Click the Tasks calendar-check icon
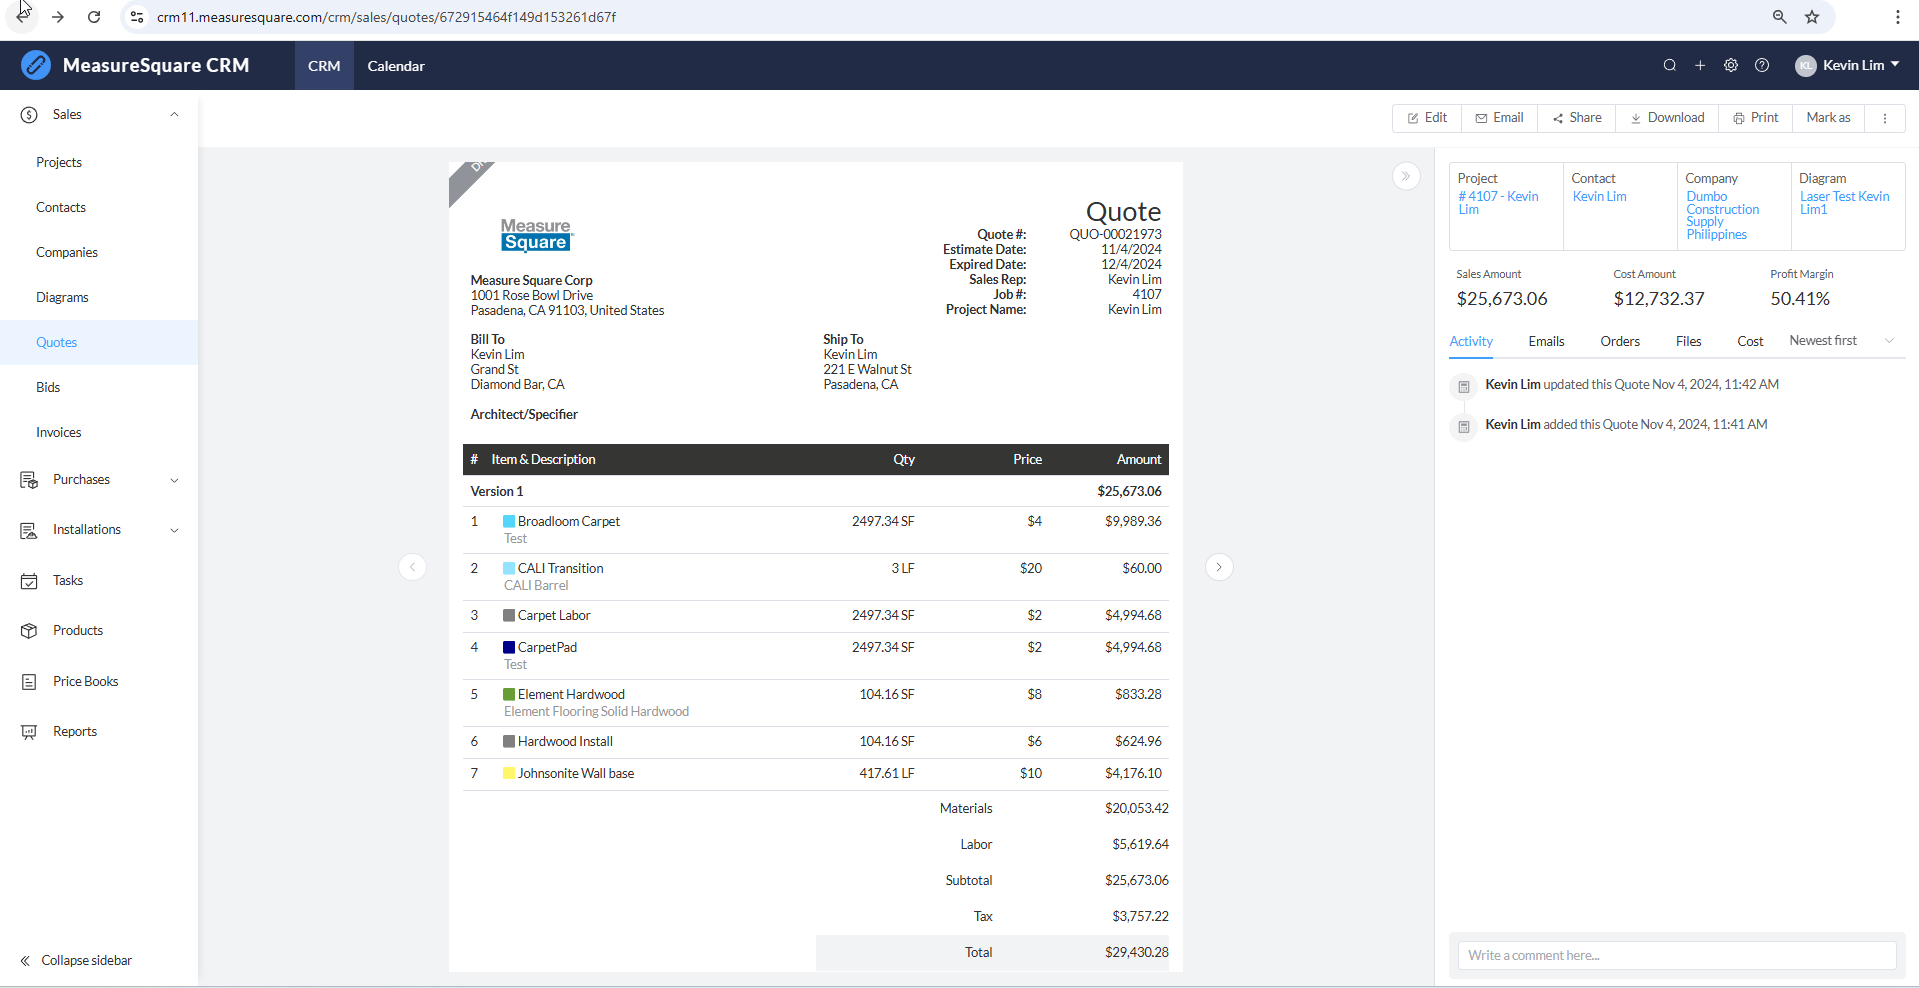Screen dimensions: 1919x988 click(29, 581)
